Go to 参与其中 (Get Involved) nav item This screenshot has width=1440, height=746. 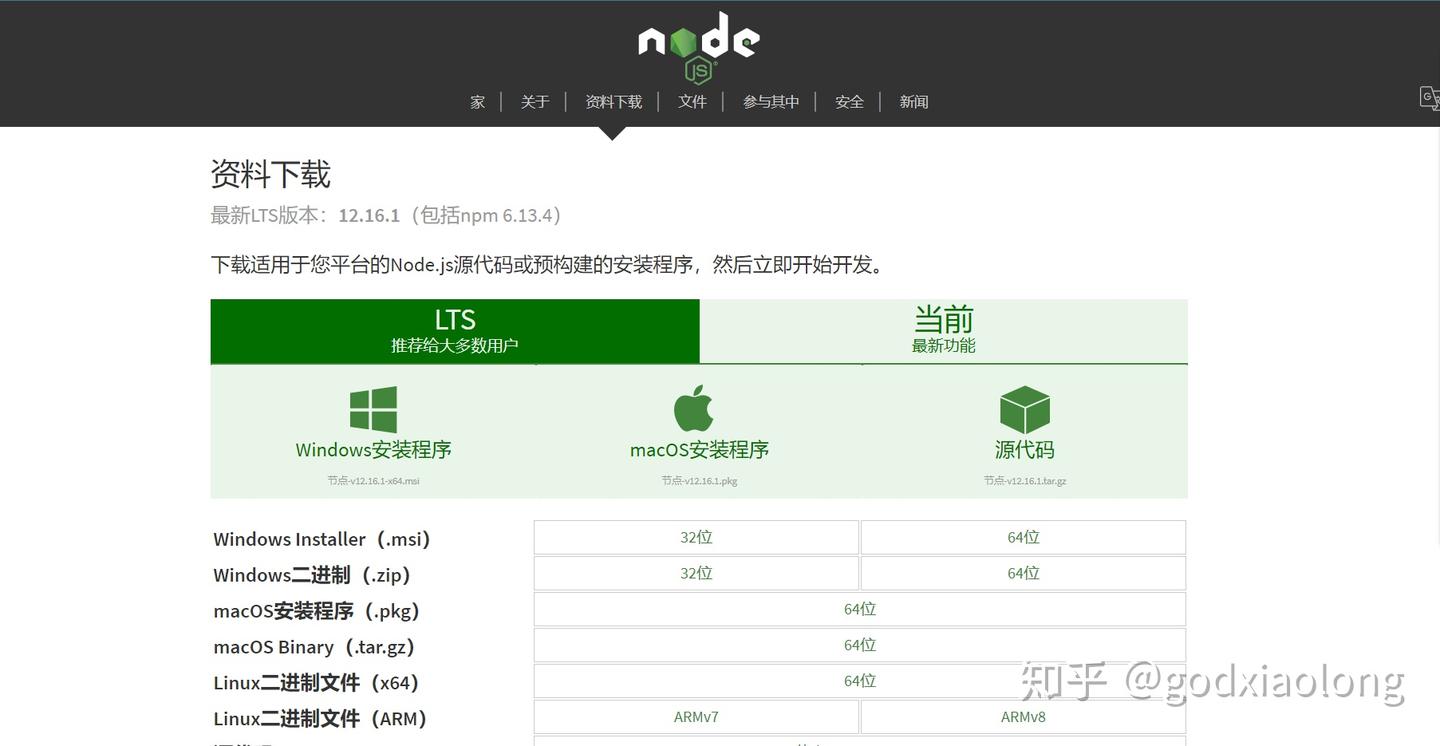point(771,102)
